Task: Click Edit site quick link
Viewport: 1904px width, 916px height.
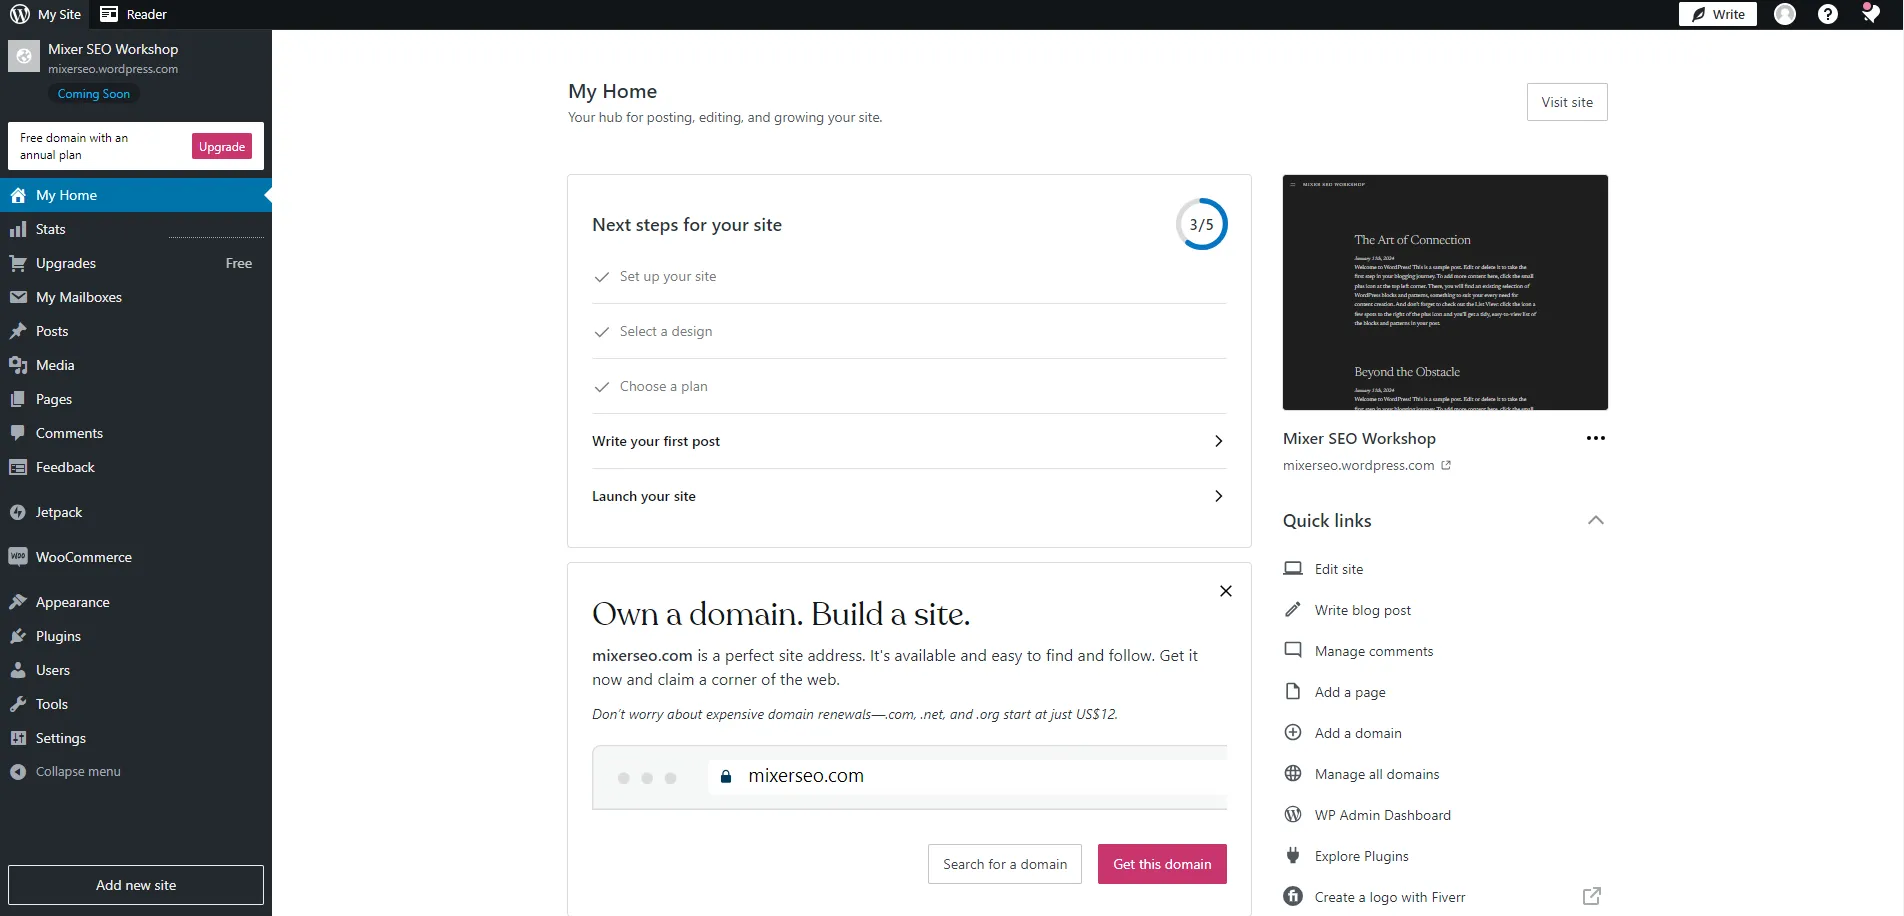Action: click(1338, 569)
